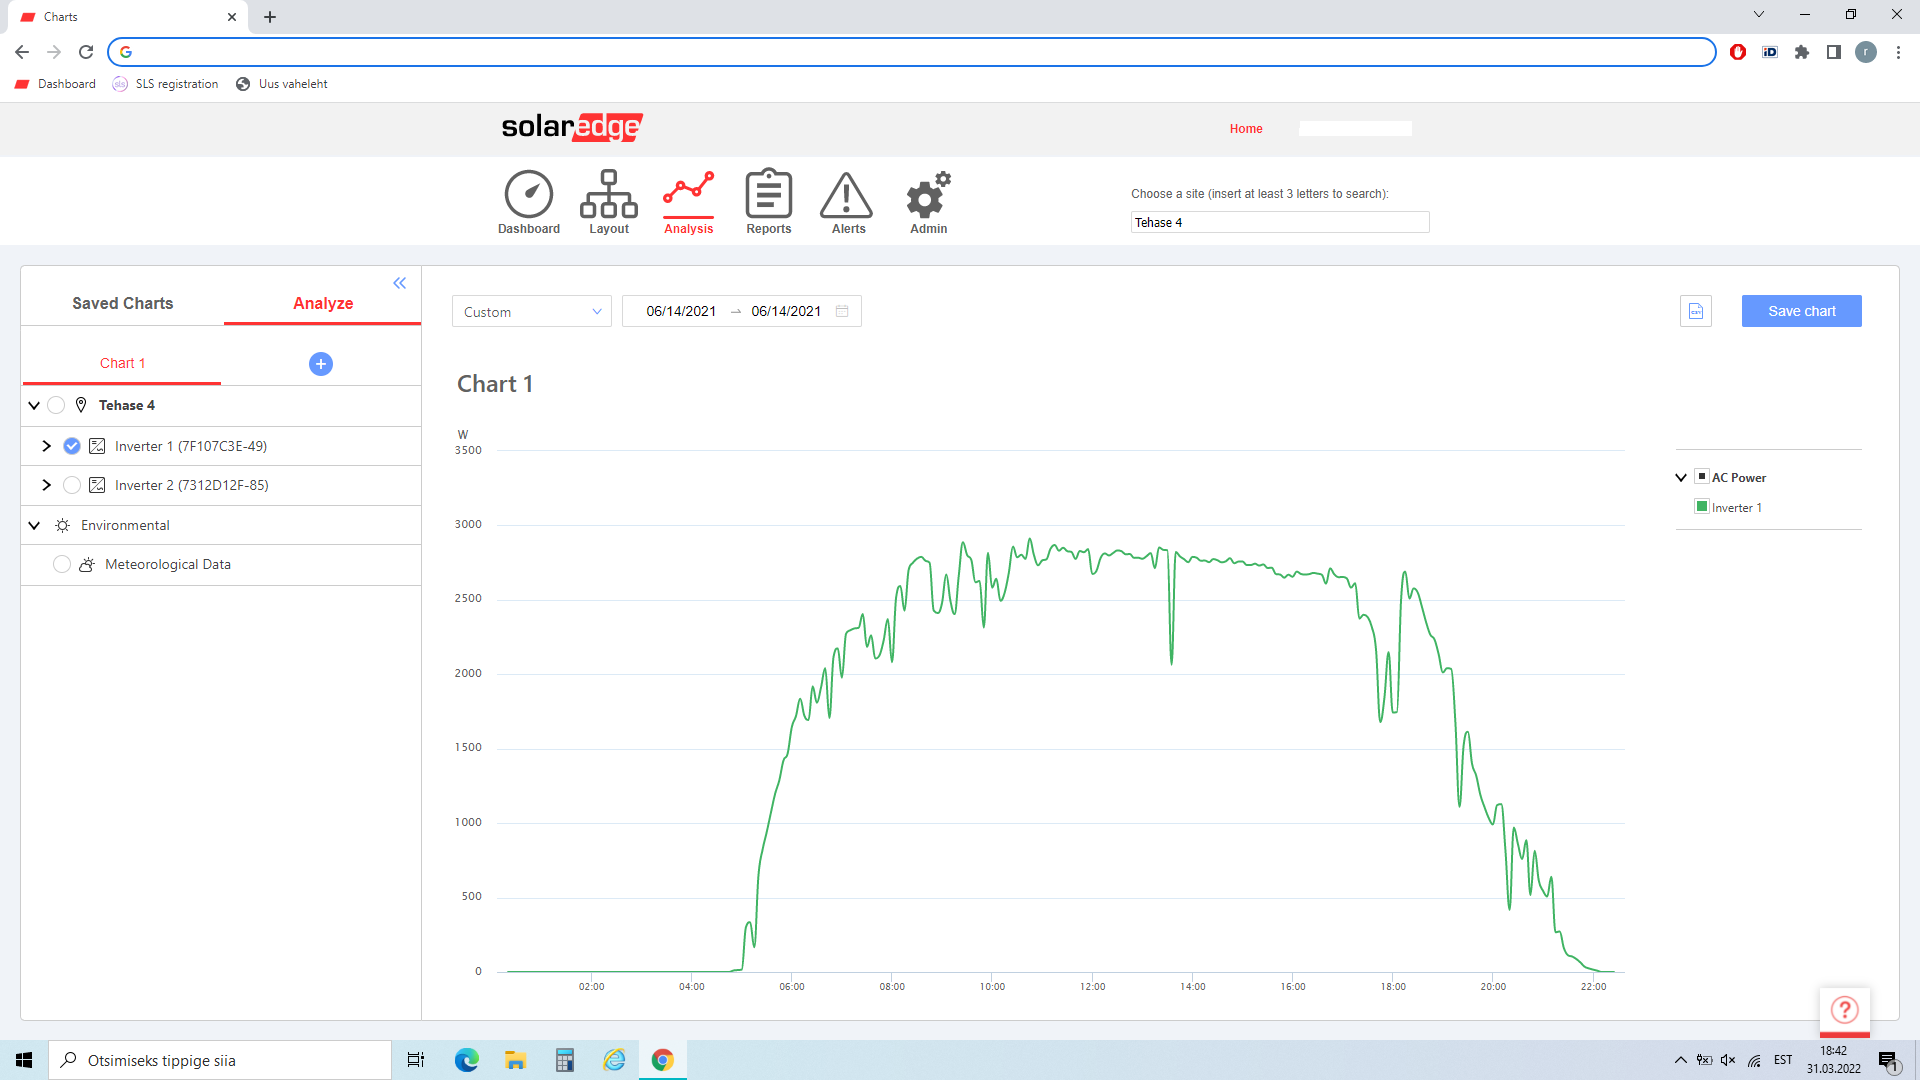This screenshot has height=1080, width=1920.
Task: Click the Save chart button
Action: [1801, 311]
